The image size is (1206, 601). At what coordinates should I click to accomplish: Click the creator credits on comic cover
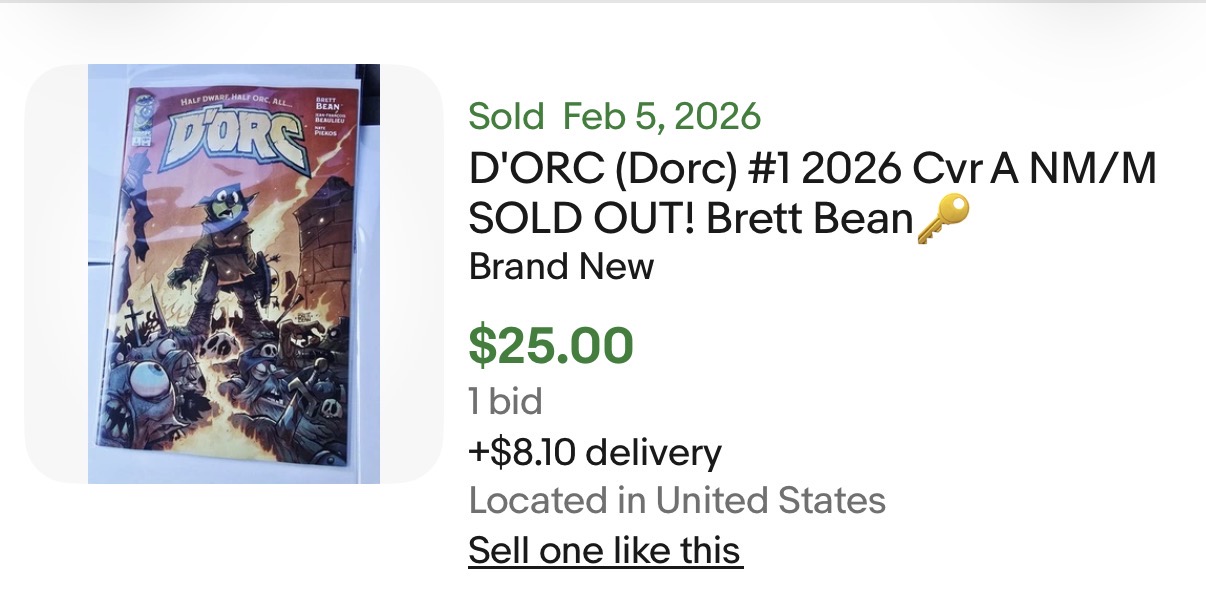pyautogui.click(x=328, y=115)
